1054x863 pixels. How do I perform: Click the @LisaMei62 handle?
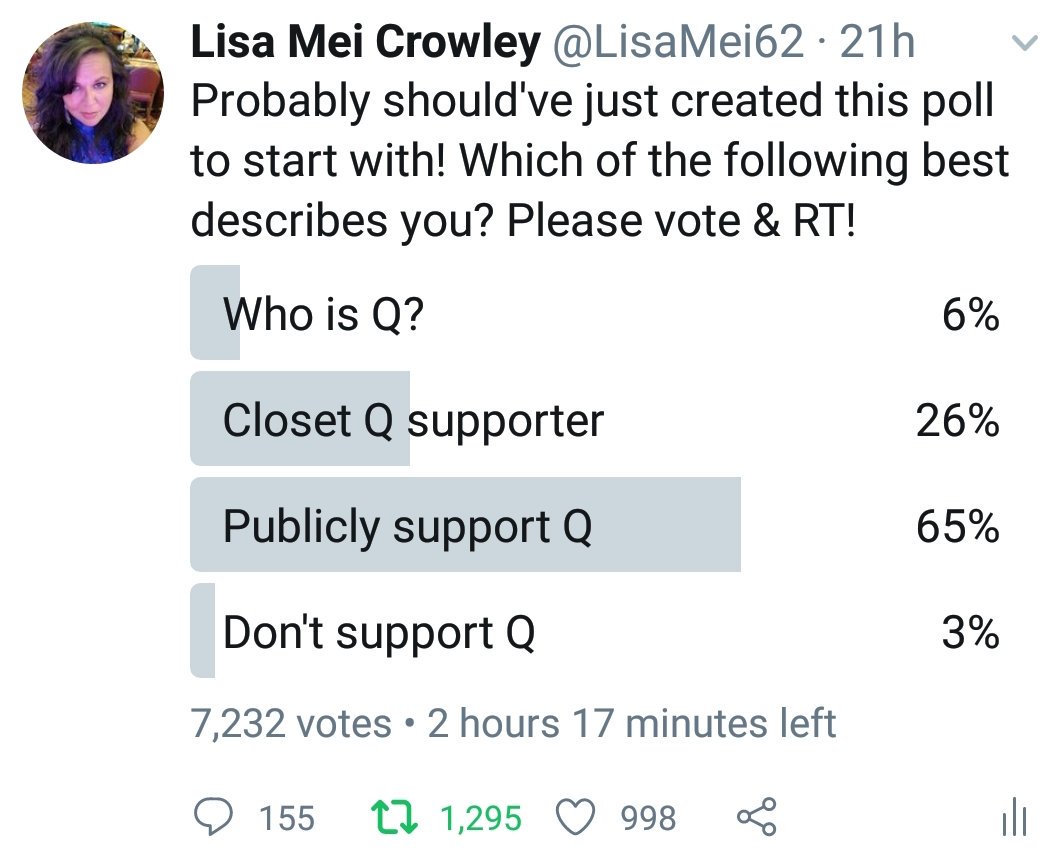(x=679, y=43)
